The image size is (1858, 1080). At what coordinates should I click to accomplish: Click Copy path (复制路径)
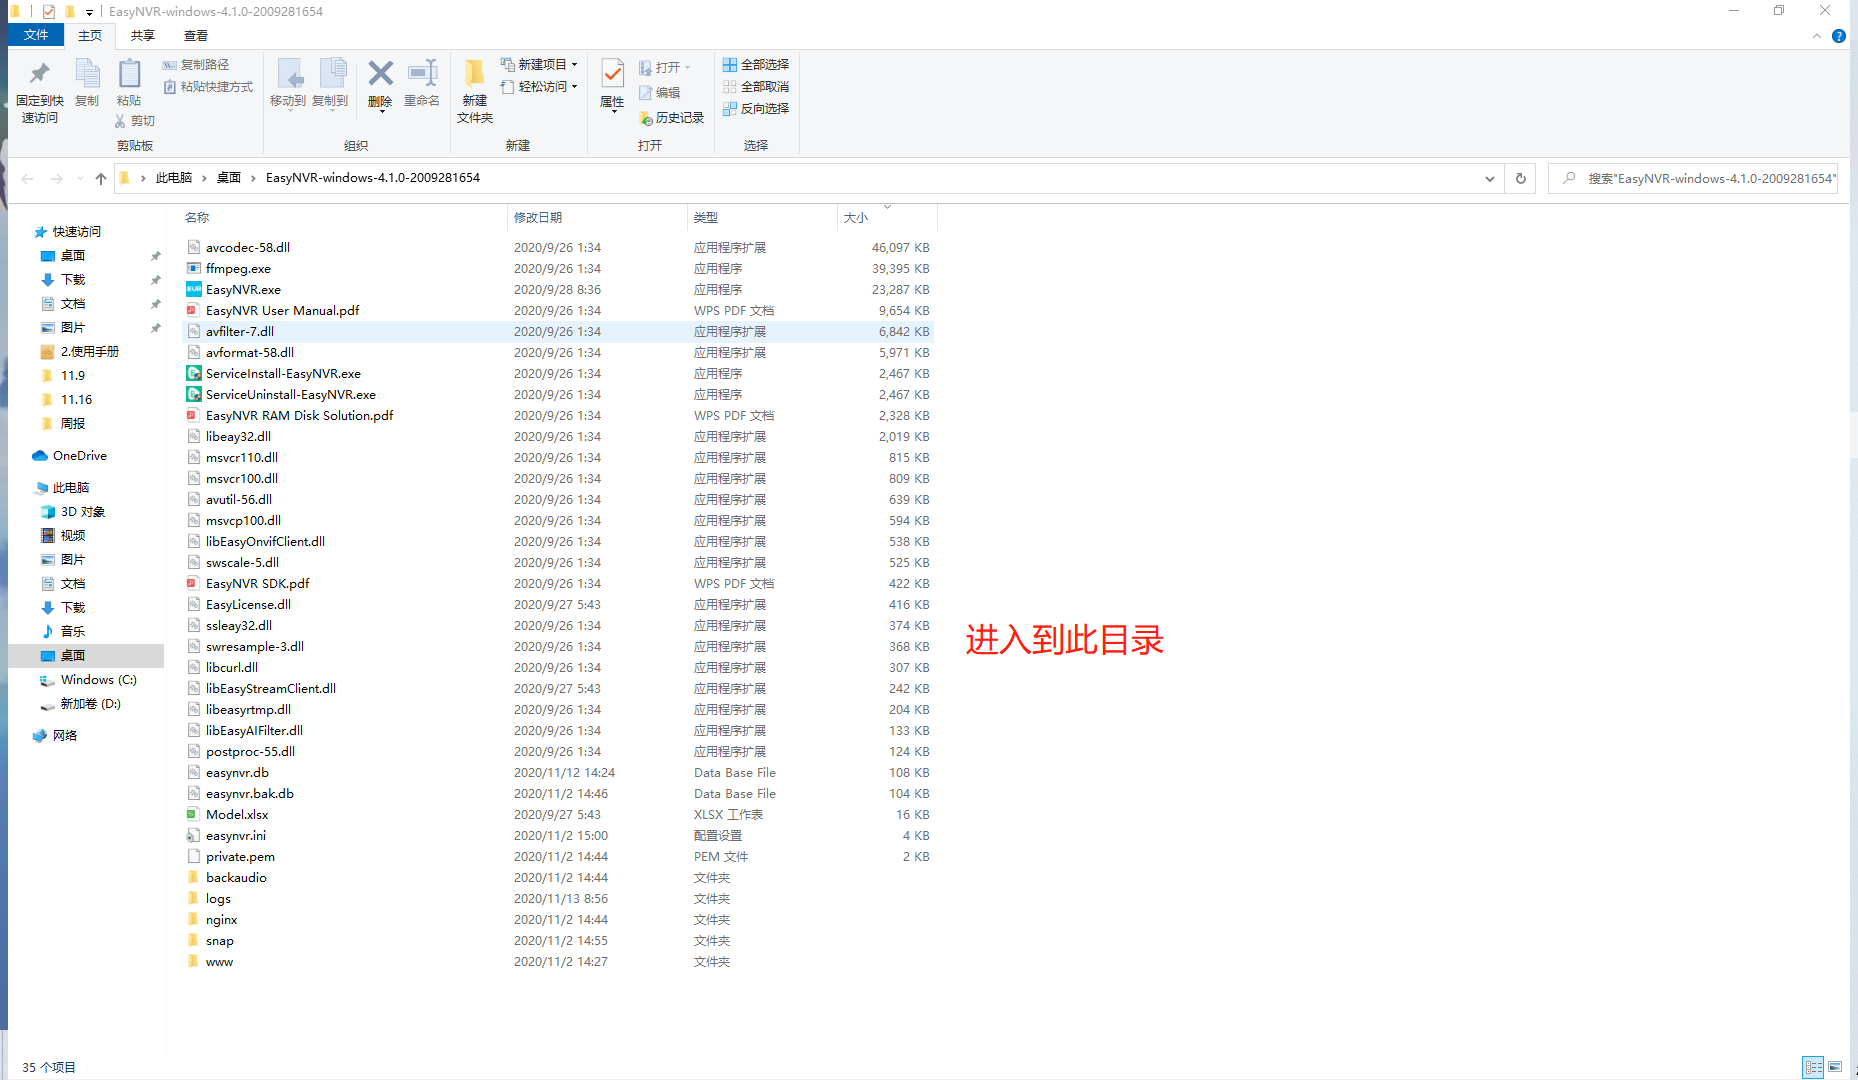[x=196, y=65]
